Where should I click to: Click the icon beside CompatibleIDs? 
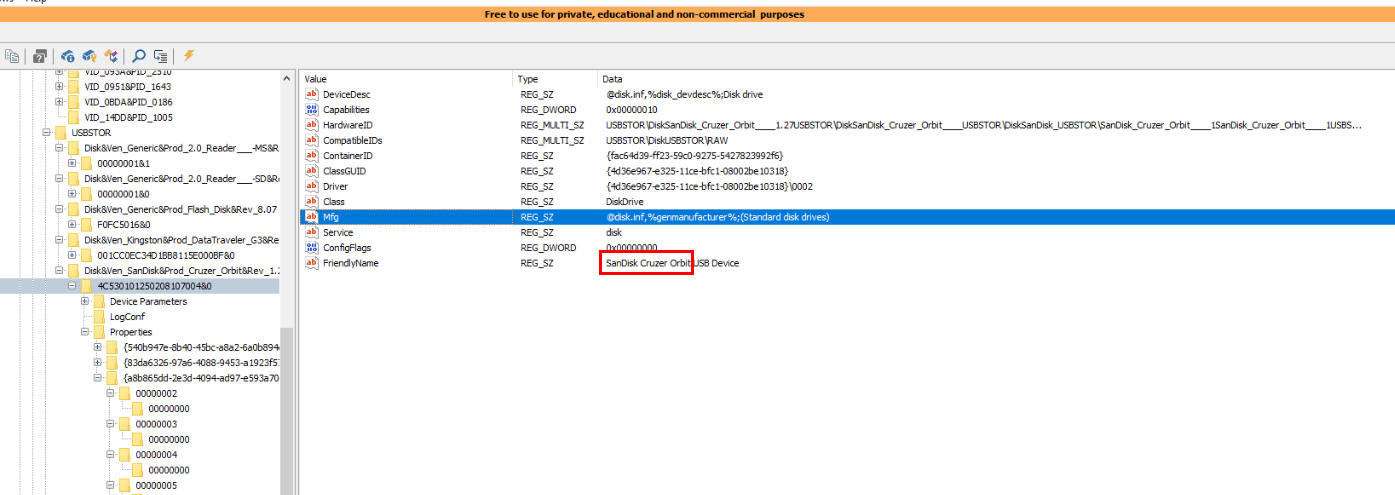tap(311, 141)
